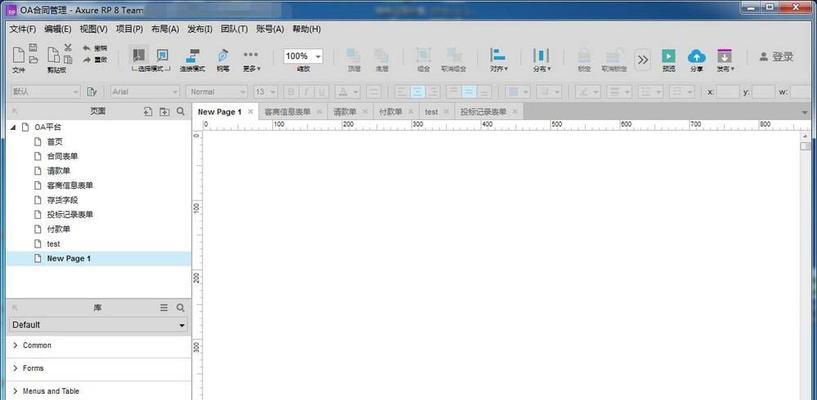Show hidden toolbar items with the double chevron
817x400 pixels.
[x=642, y=60]
